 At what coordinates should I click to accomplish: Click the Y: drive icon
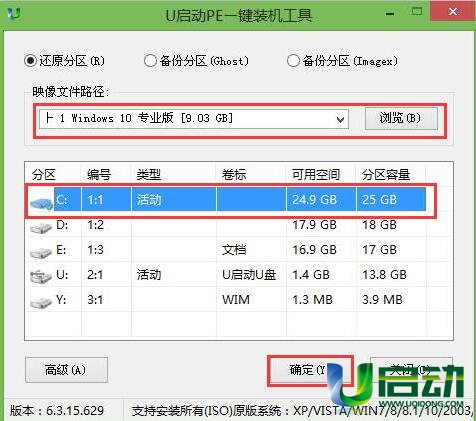41,302
